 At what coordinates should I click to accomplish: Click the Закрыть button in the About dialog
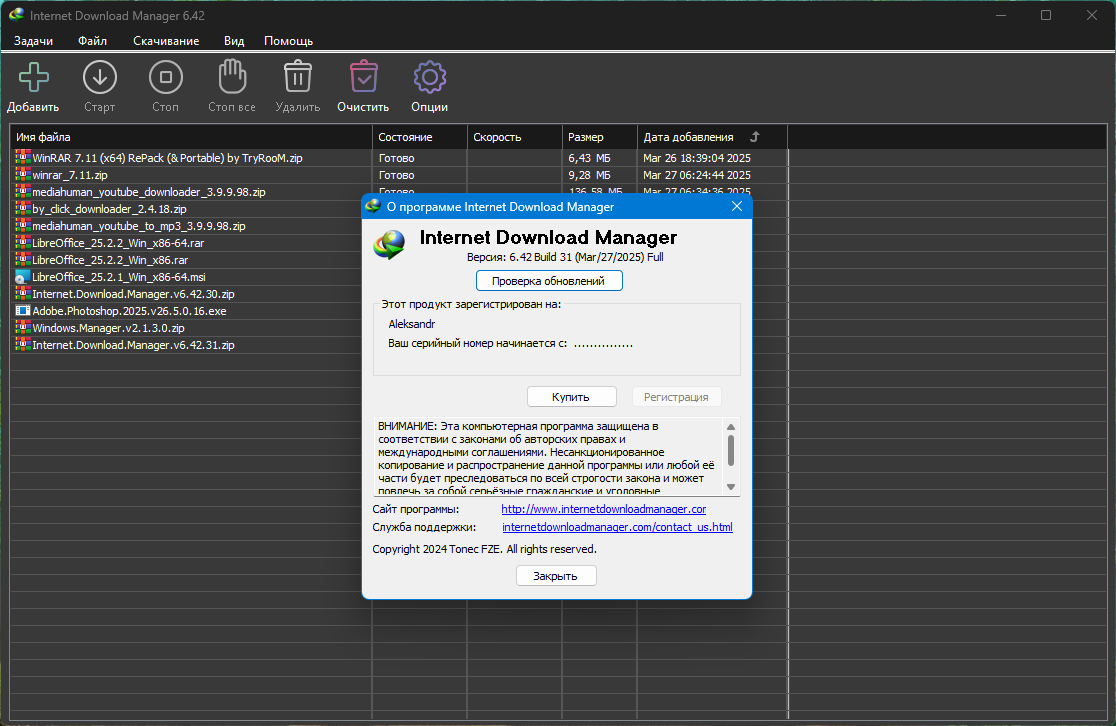[556, 576]
